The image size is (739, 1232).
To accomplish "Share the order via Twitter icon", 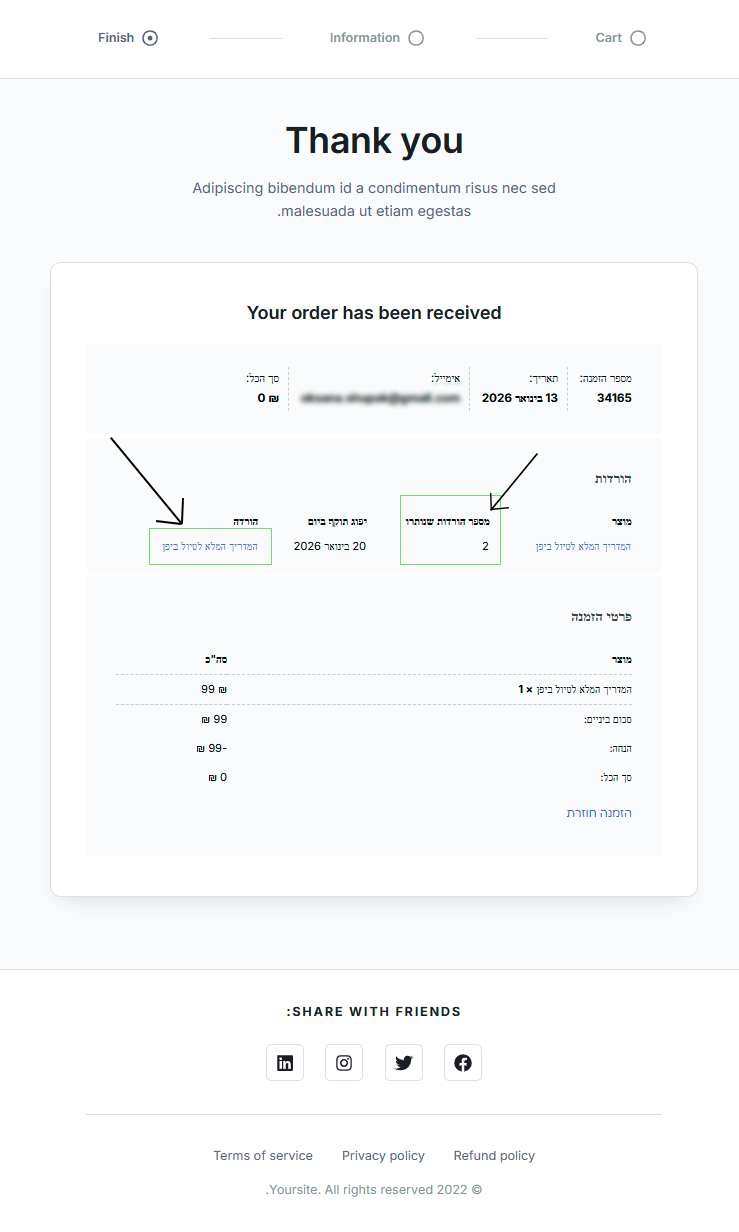I will point(404,1063).
